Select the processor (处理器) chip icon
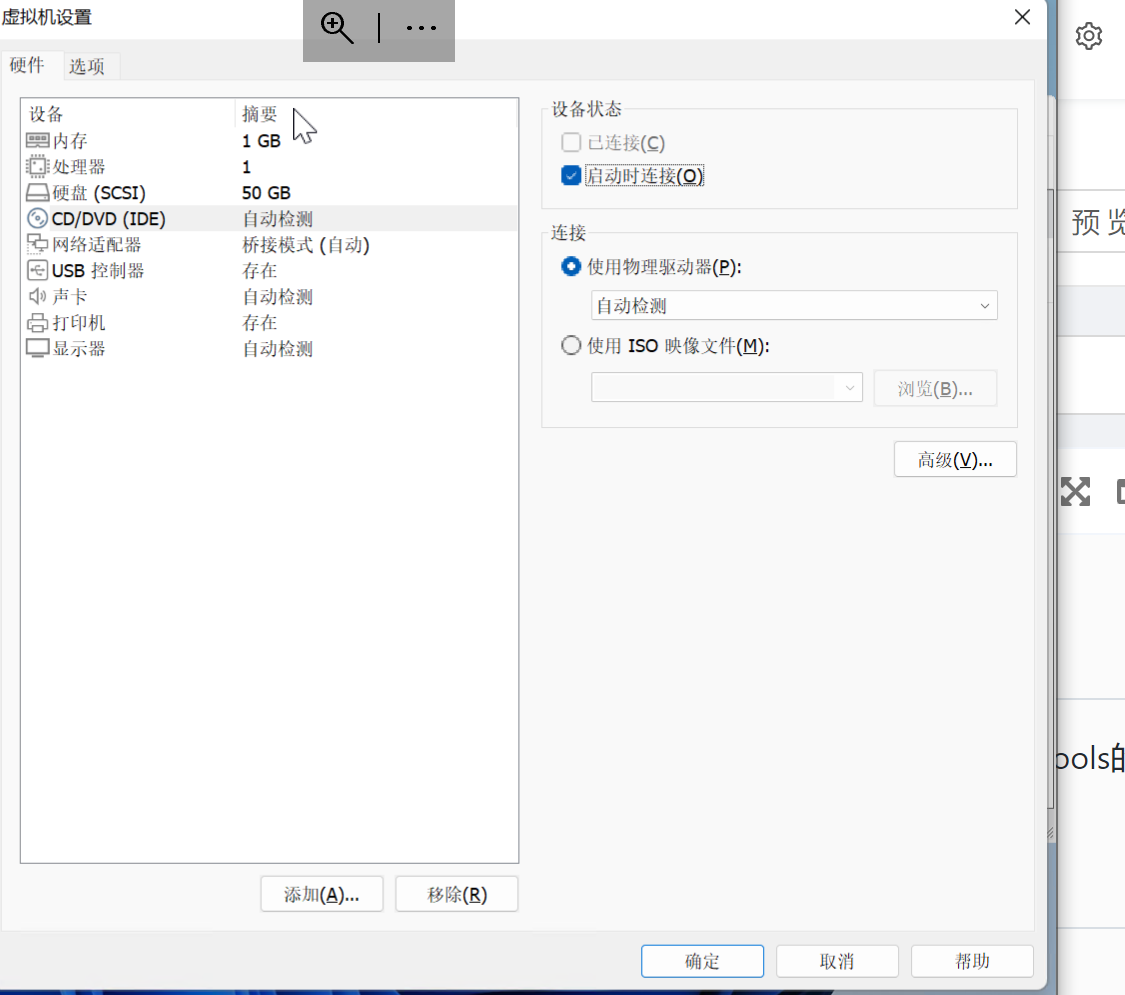1125x995 pixels. 37,166
